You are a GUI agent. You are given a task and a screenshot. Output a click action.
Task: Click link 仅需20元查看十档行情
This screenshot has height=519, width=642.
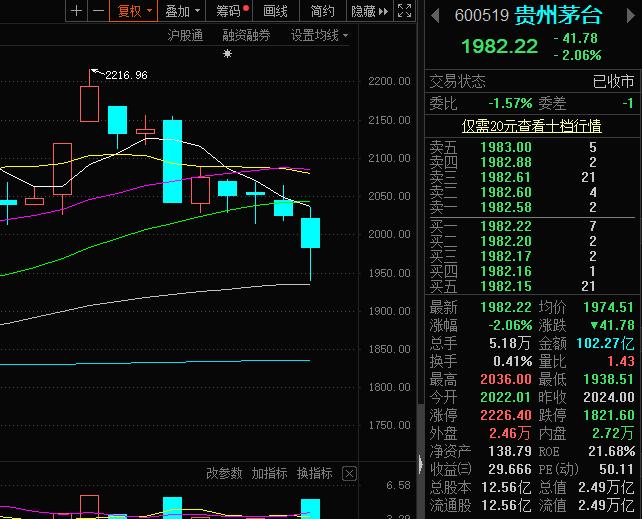coord(531,126)
